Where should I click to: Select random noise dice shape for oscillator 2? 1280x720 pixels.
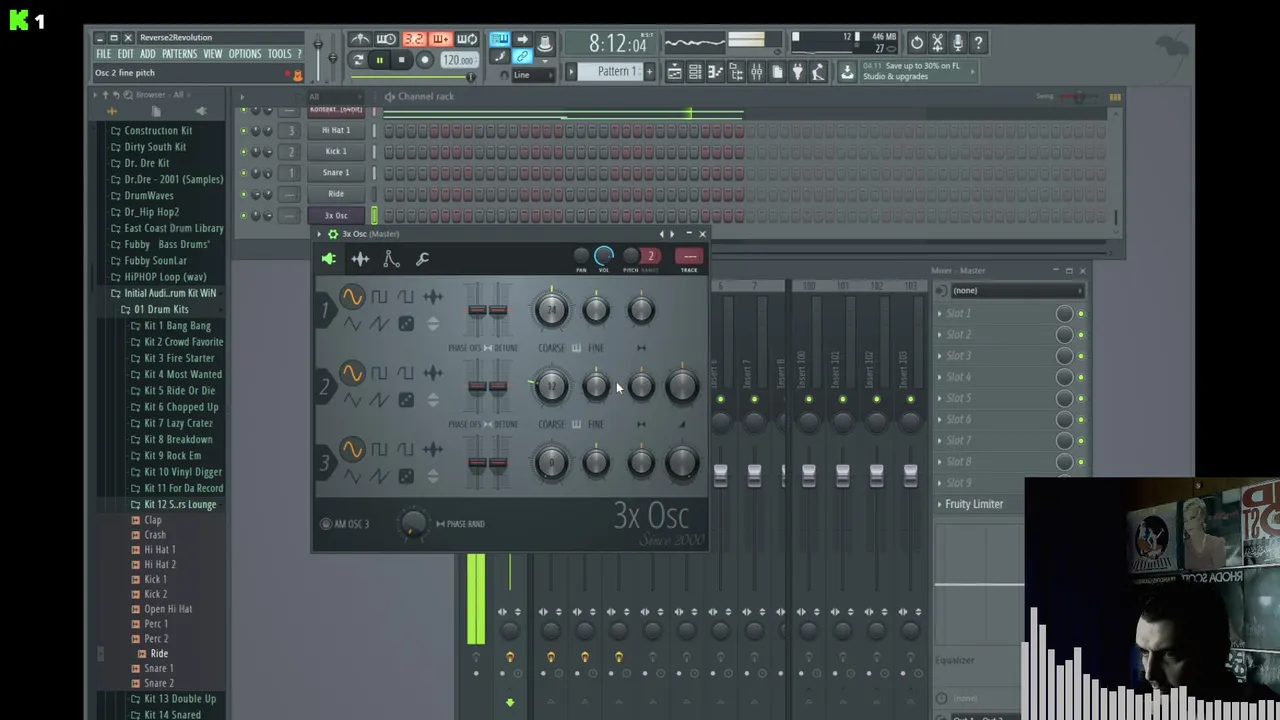406,399
